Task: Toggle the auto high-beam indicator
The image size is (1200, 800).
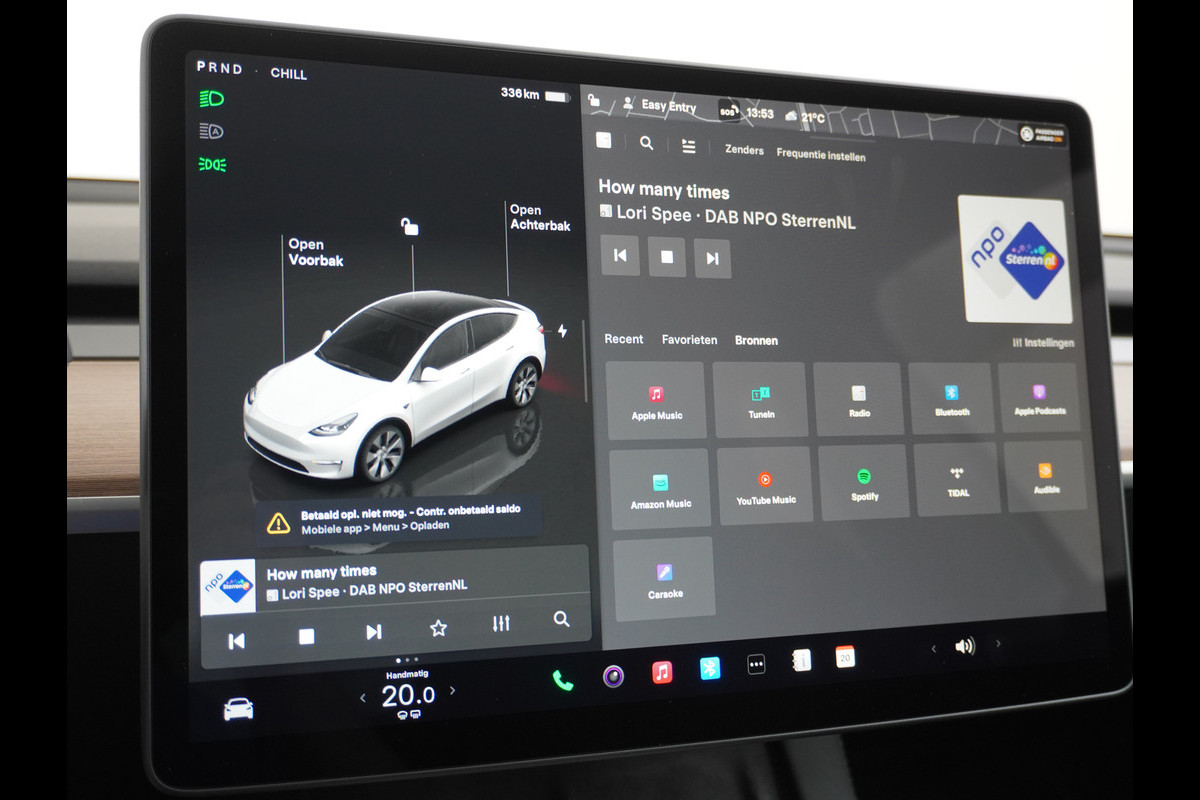Action: 211,131
